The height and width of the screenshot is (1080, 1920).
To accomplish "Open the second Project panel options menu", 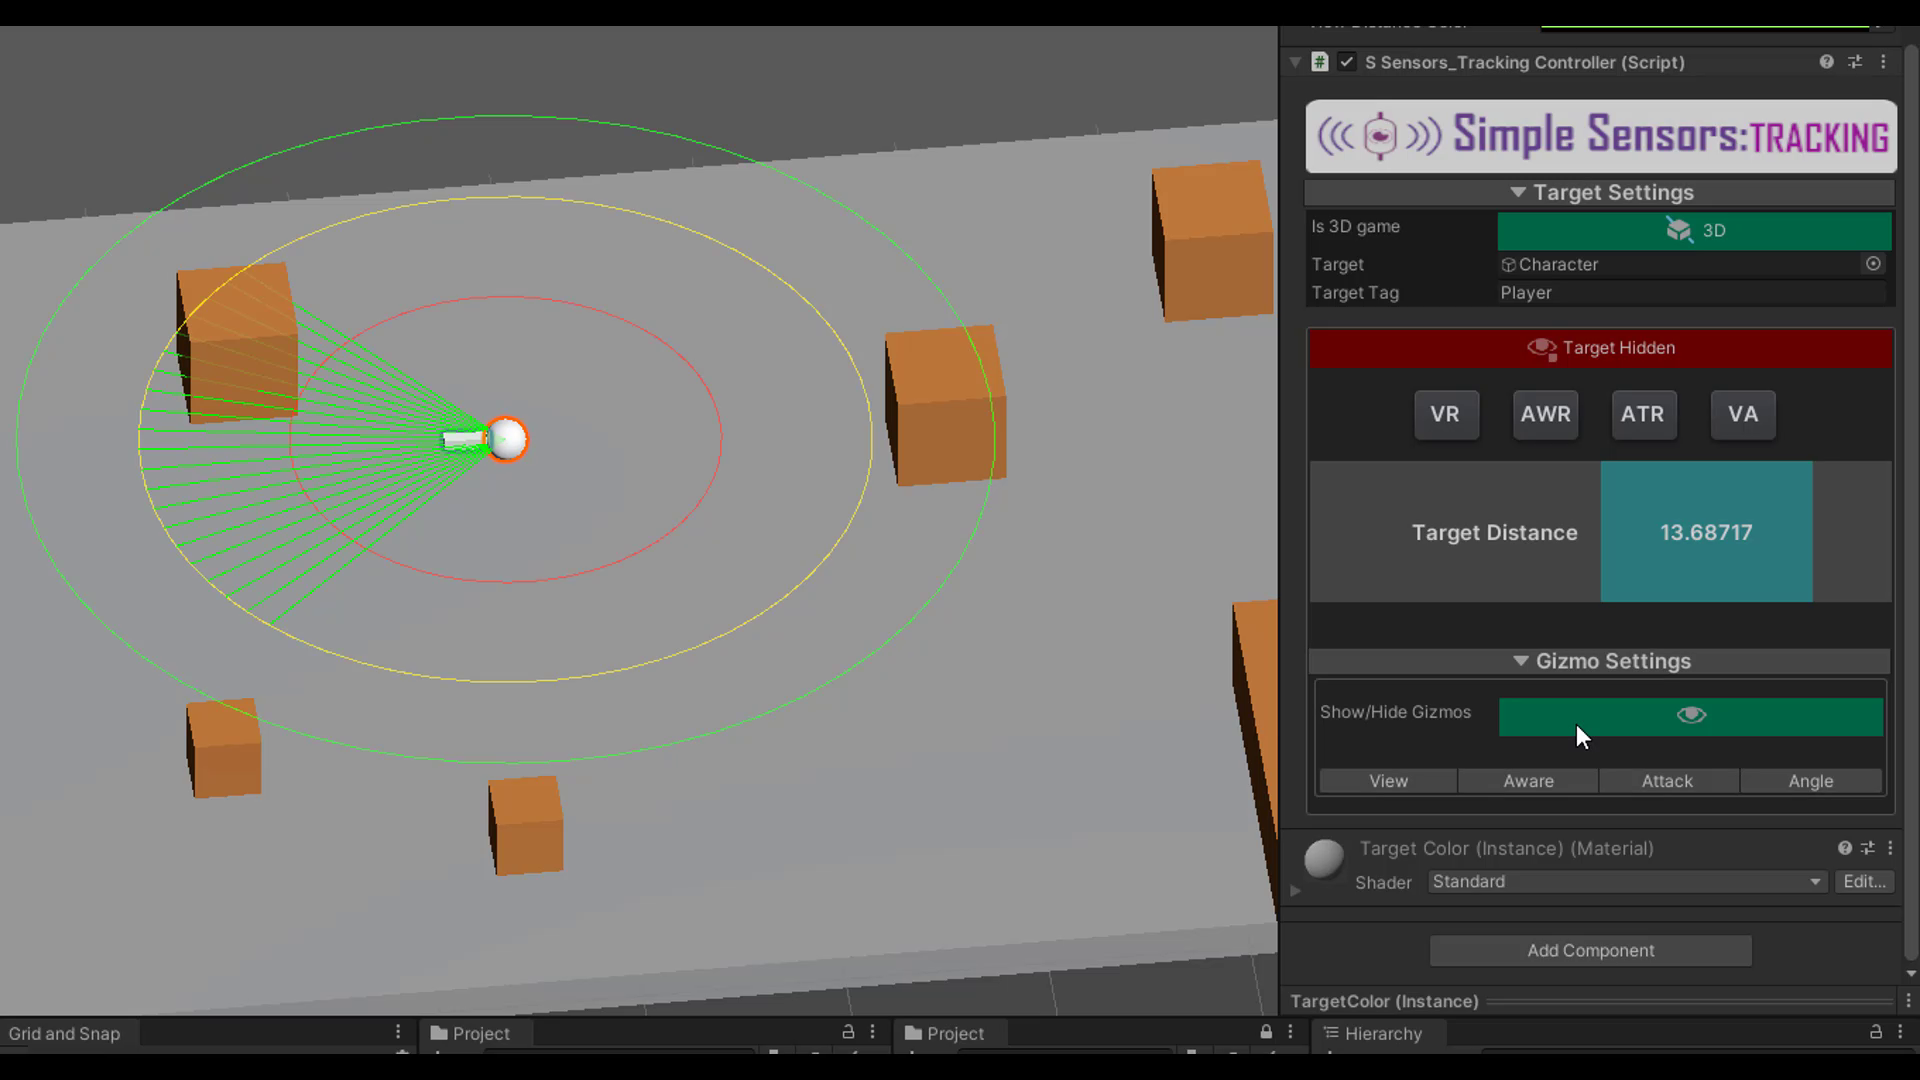I will tap(1290, 1032).
